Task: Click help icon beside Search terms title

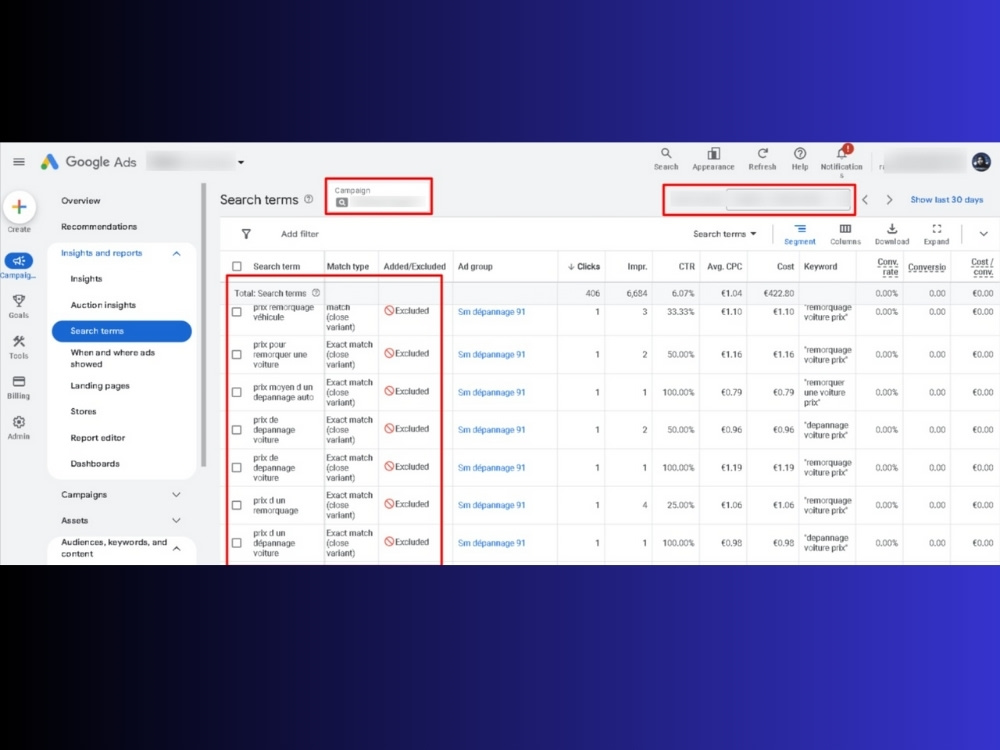Action: [x=309, y=199]
